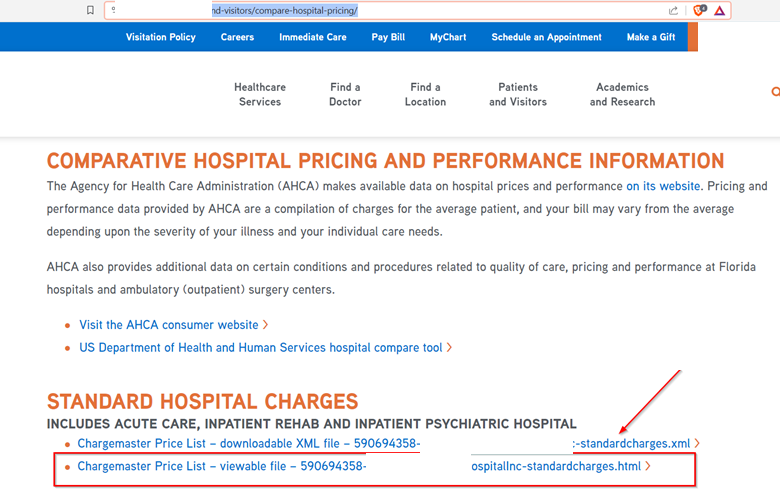
Task: Click the share icon in the address bar
Action: 673,10
